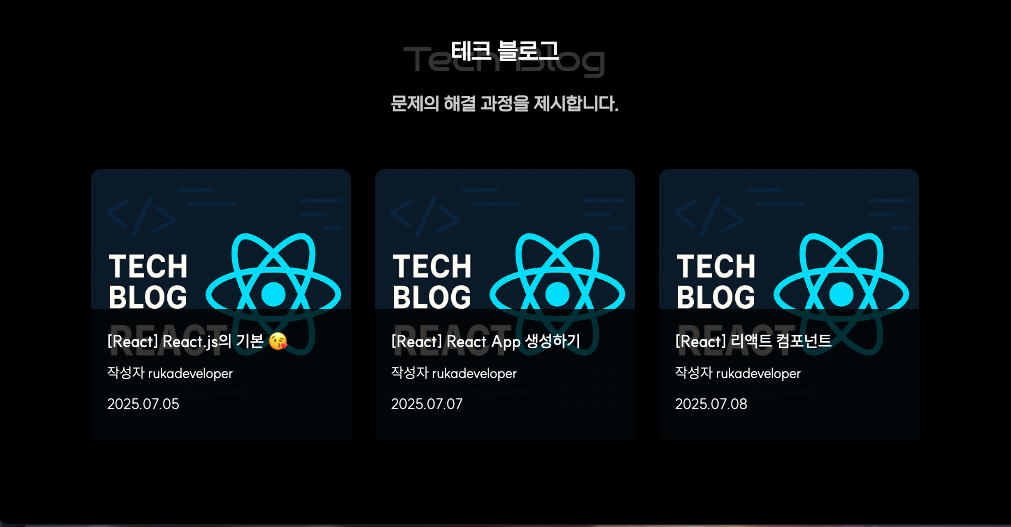This screenshot has height=527, width=1011.
Task: Click the 테크 블로그 section heading
Action: tap(505, 51)
